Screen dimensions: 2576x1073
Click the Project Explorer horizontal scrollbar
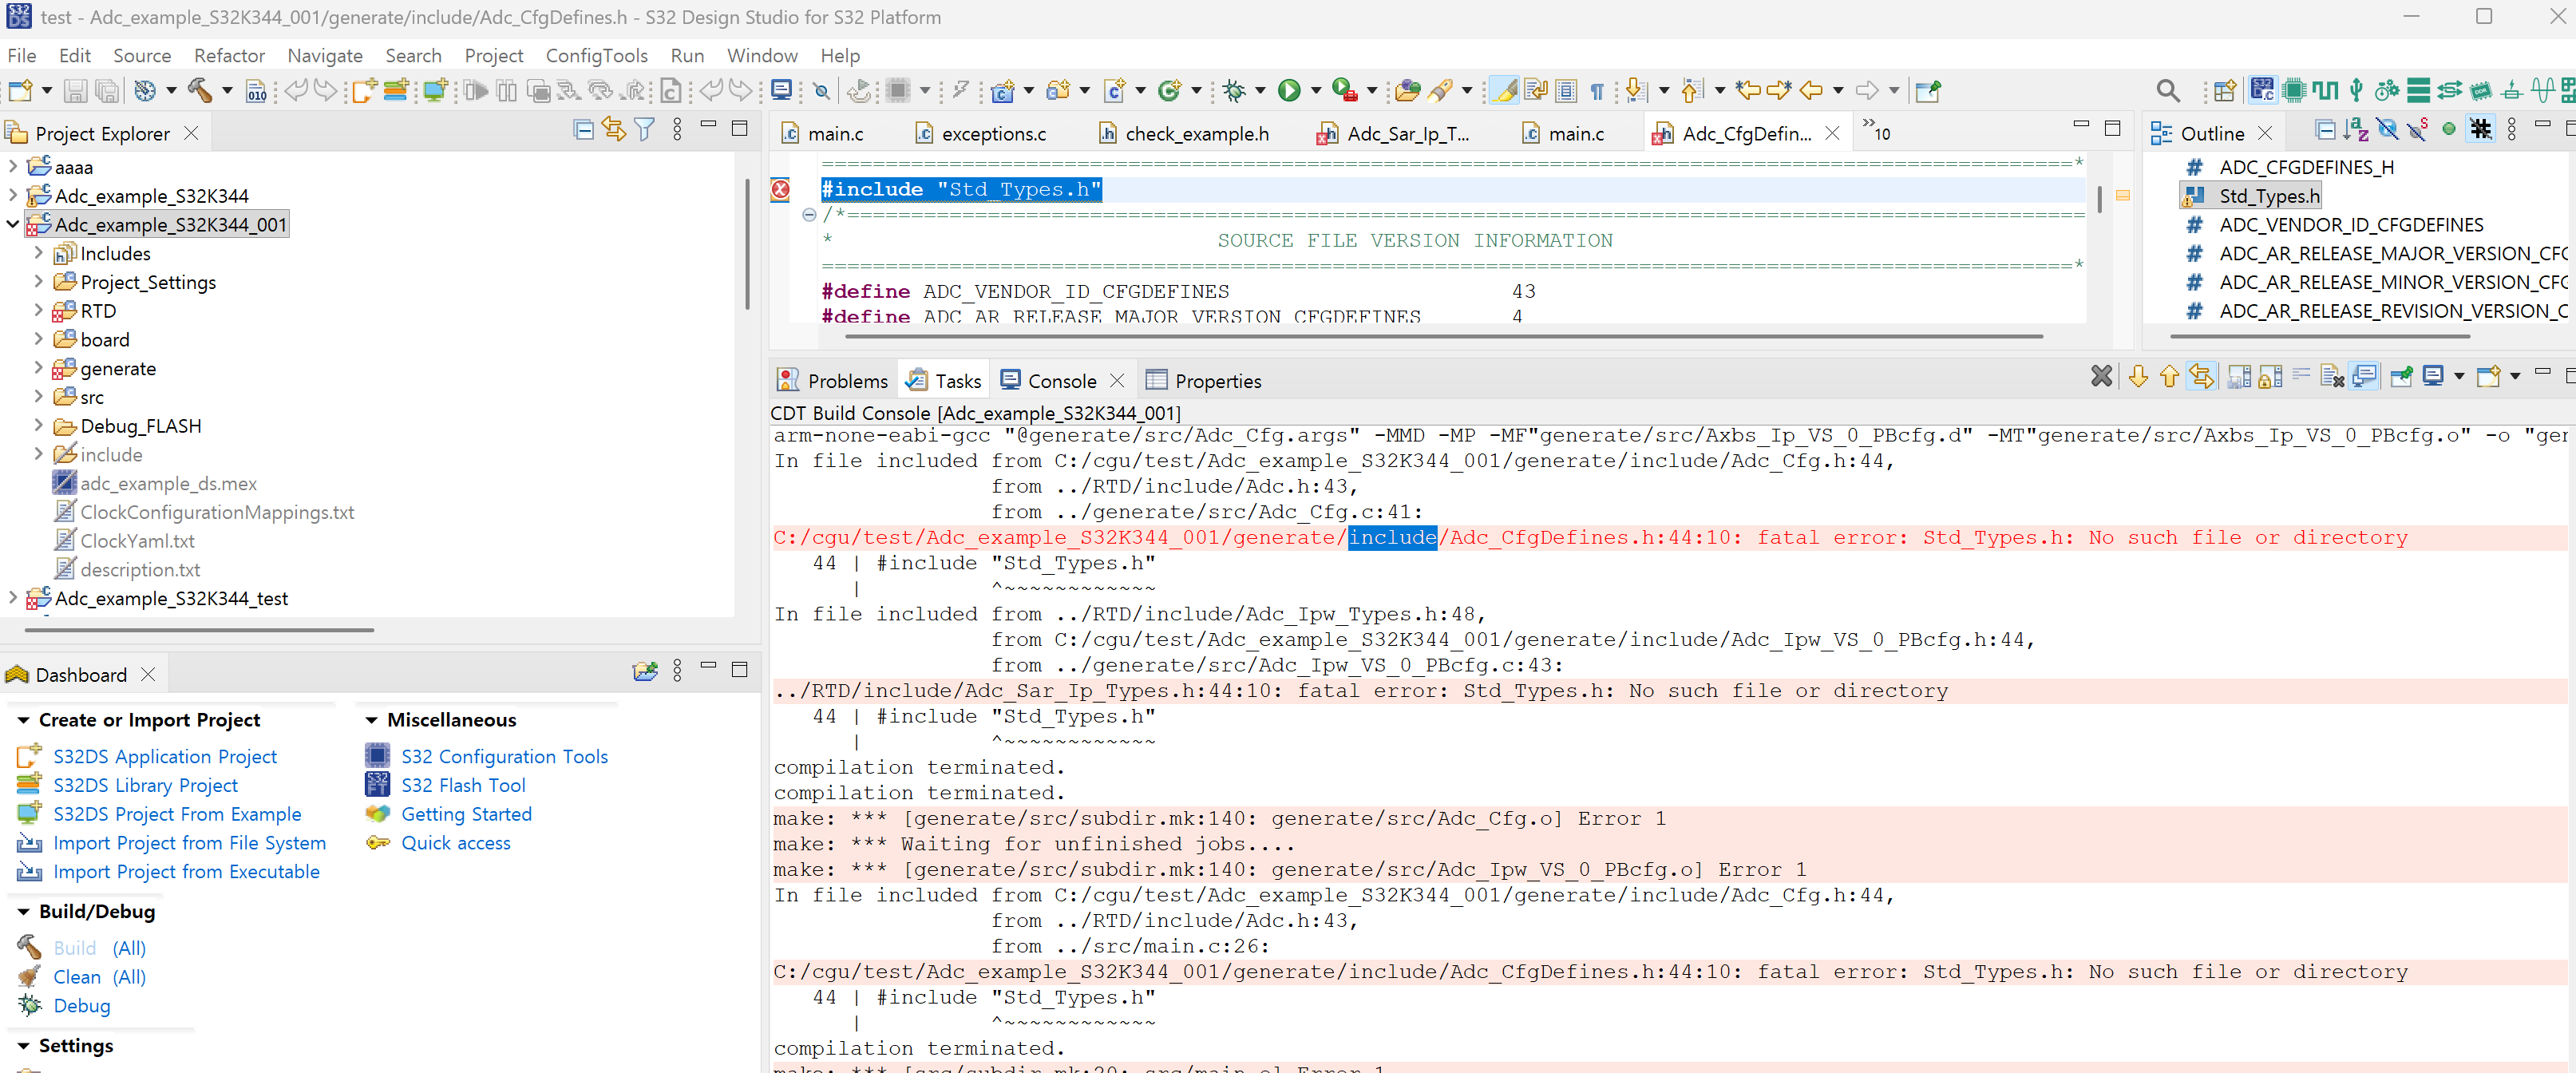coord(199,630)
